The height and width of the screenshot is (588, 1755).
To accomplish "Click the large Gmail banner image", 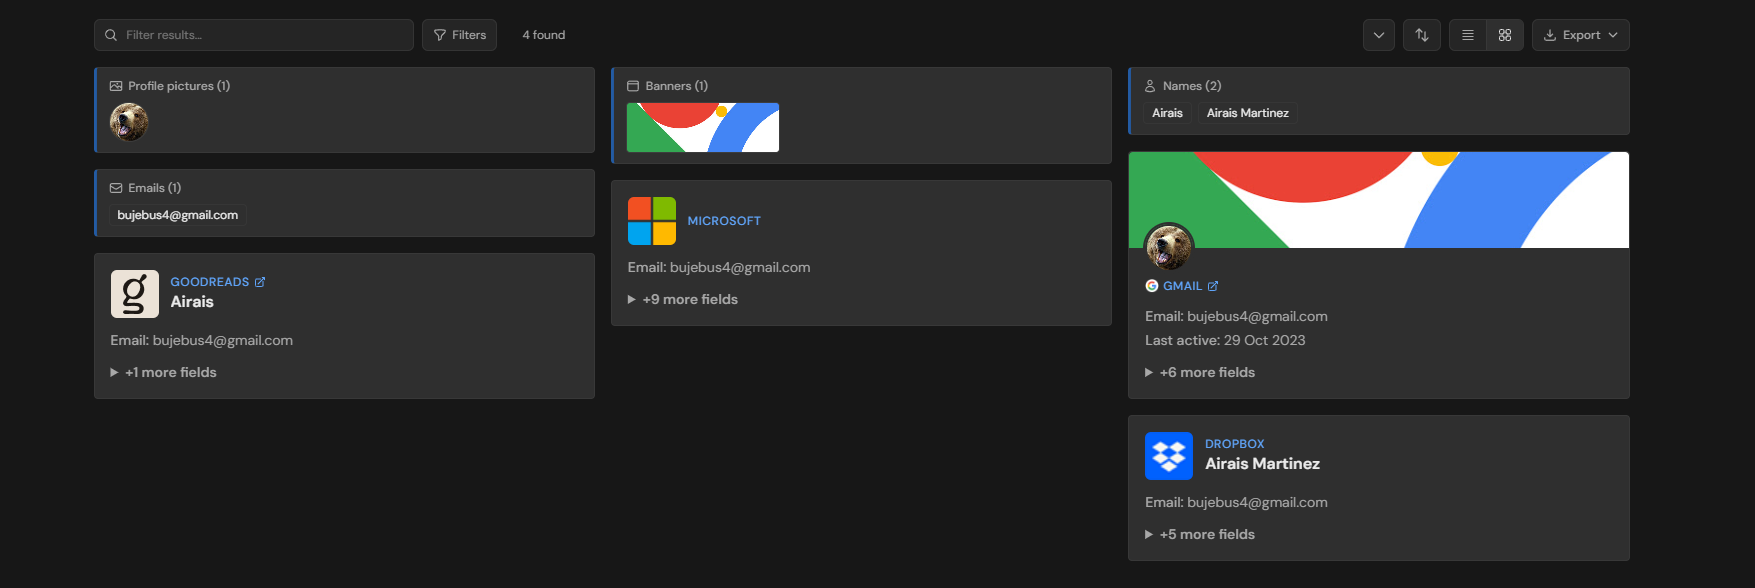I will point(1379,200).
